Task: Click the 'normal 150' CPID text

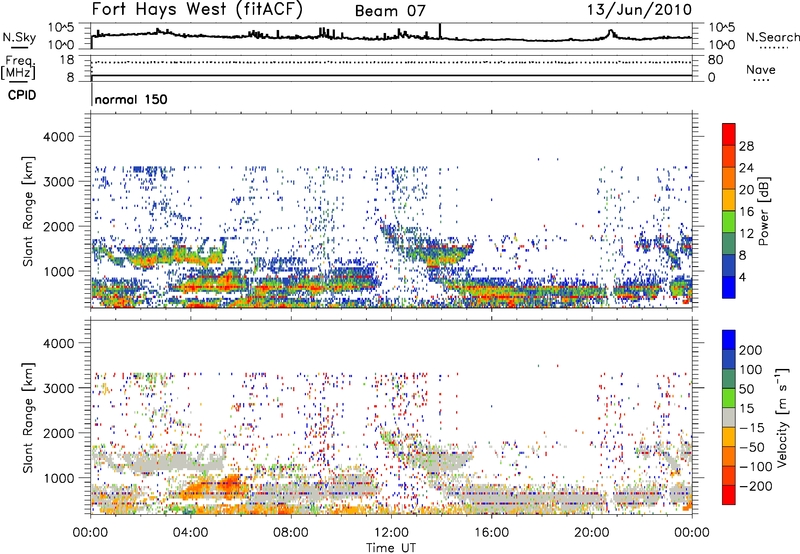Action: pos(131,99)
